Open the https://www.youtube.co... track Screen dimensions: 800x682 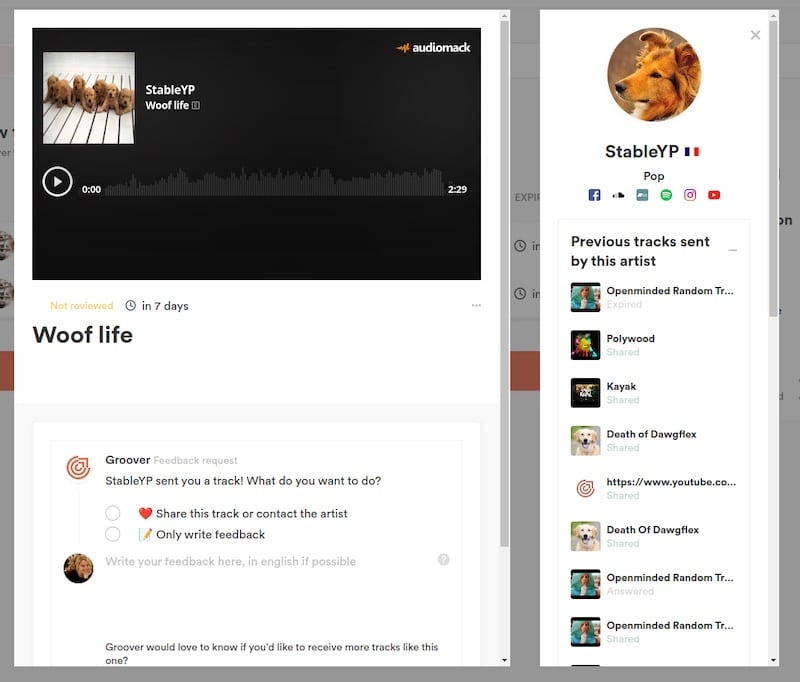pyautogui.click(x=654, y=488)
